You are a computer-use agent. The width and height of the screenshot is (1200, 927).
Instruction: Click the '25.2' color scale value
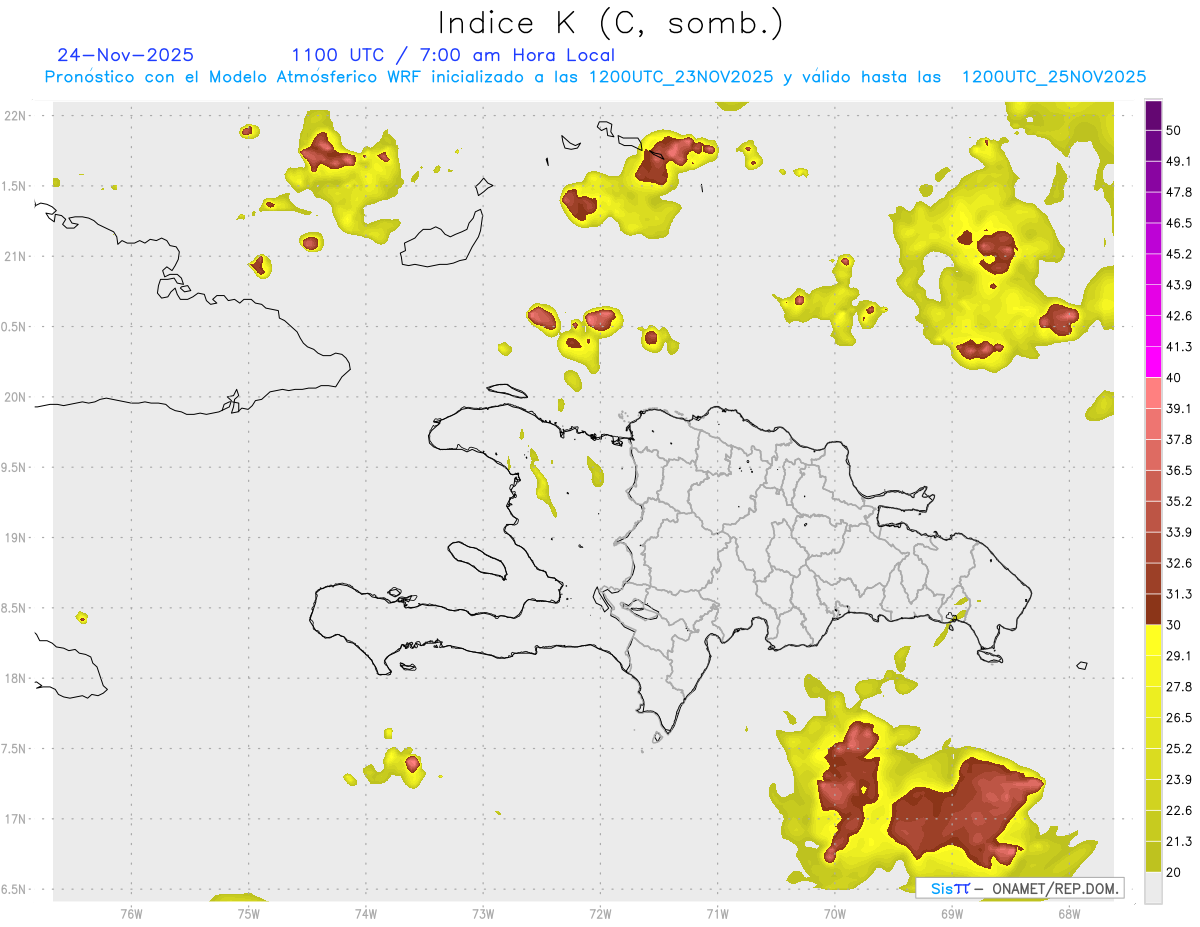tap(1179, 749)
